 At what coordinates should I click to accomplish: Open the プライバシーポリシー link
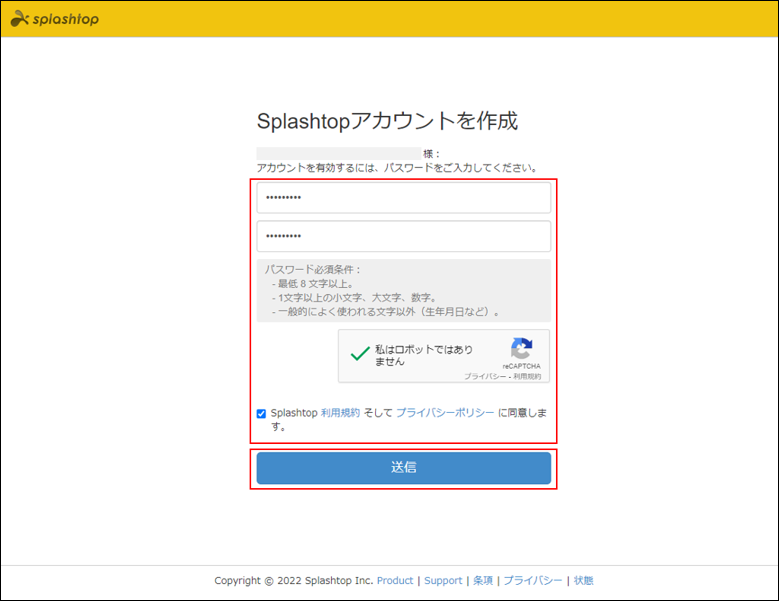tap(445, 413)
